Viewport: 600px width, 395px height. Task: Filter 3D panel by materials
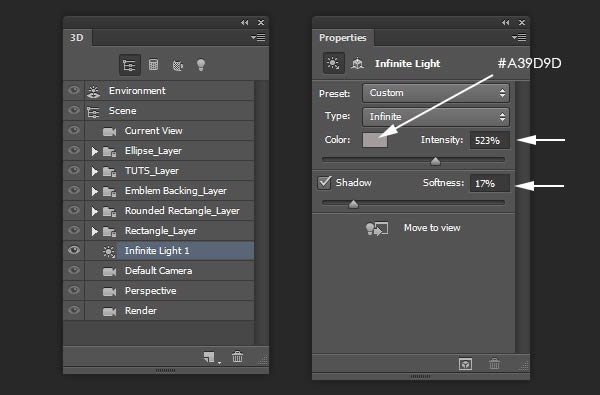tap(178, 65)
